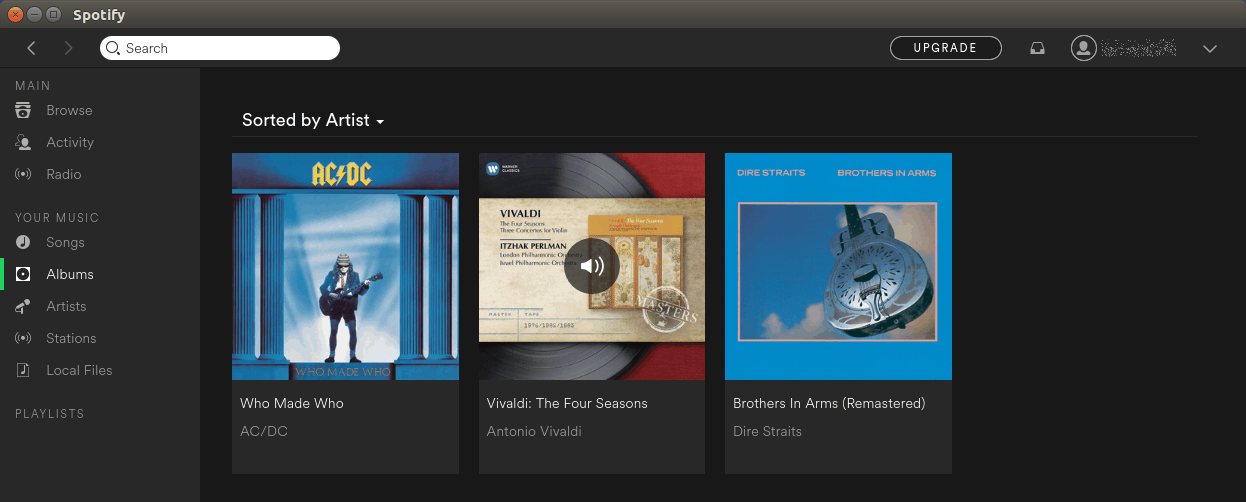1246x502 pixels.
Task: Expand the account menu chevron
Action: pyautogui.click(x=1210, y=48)
